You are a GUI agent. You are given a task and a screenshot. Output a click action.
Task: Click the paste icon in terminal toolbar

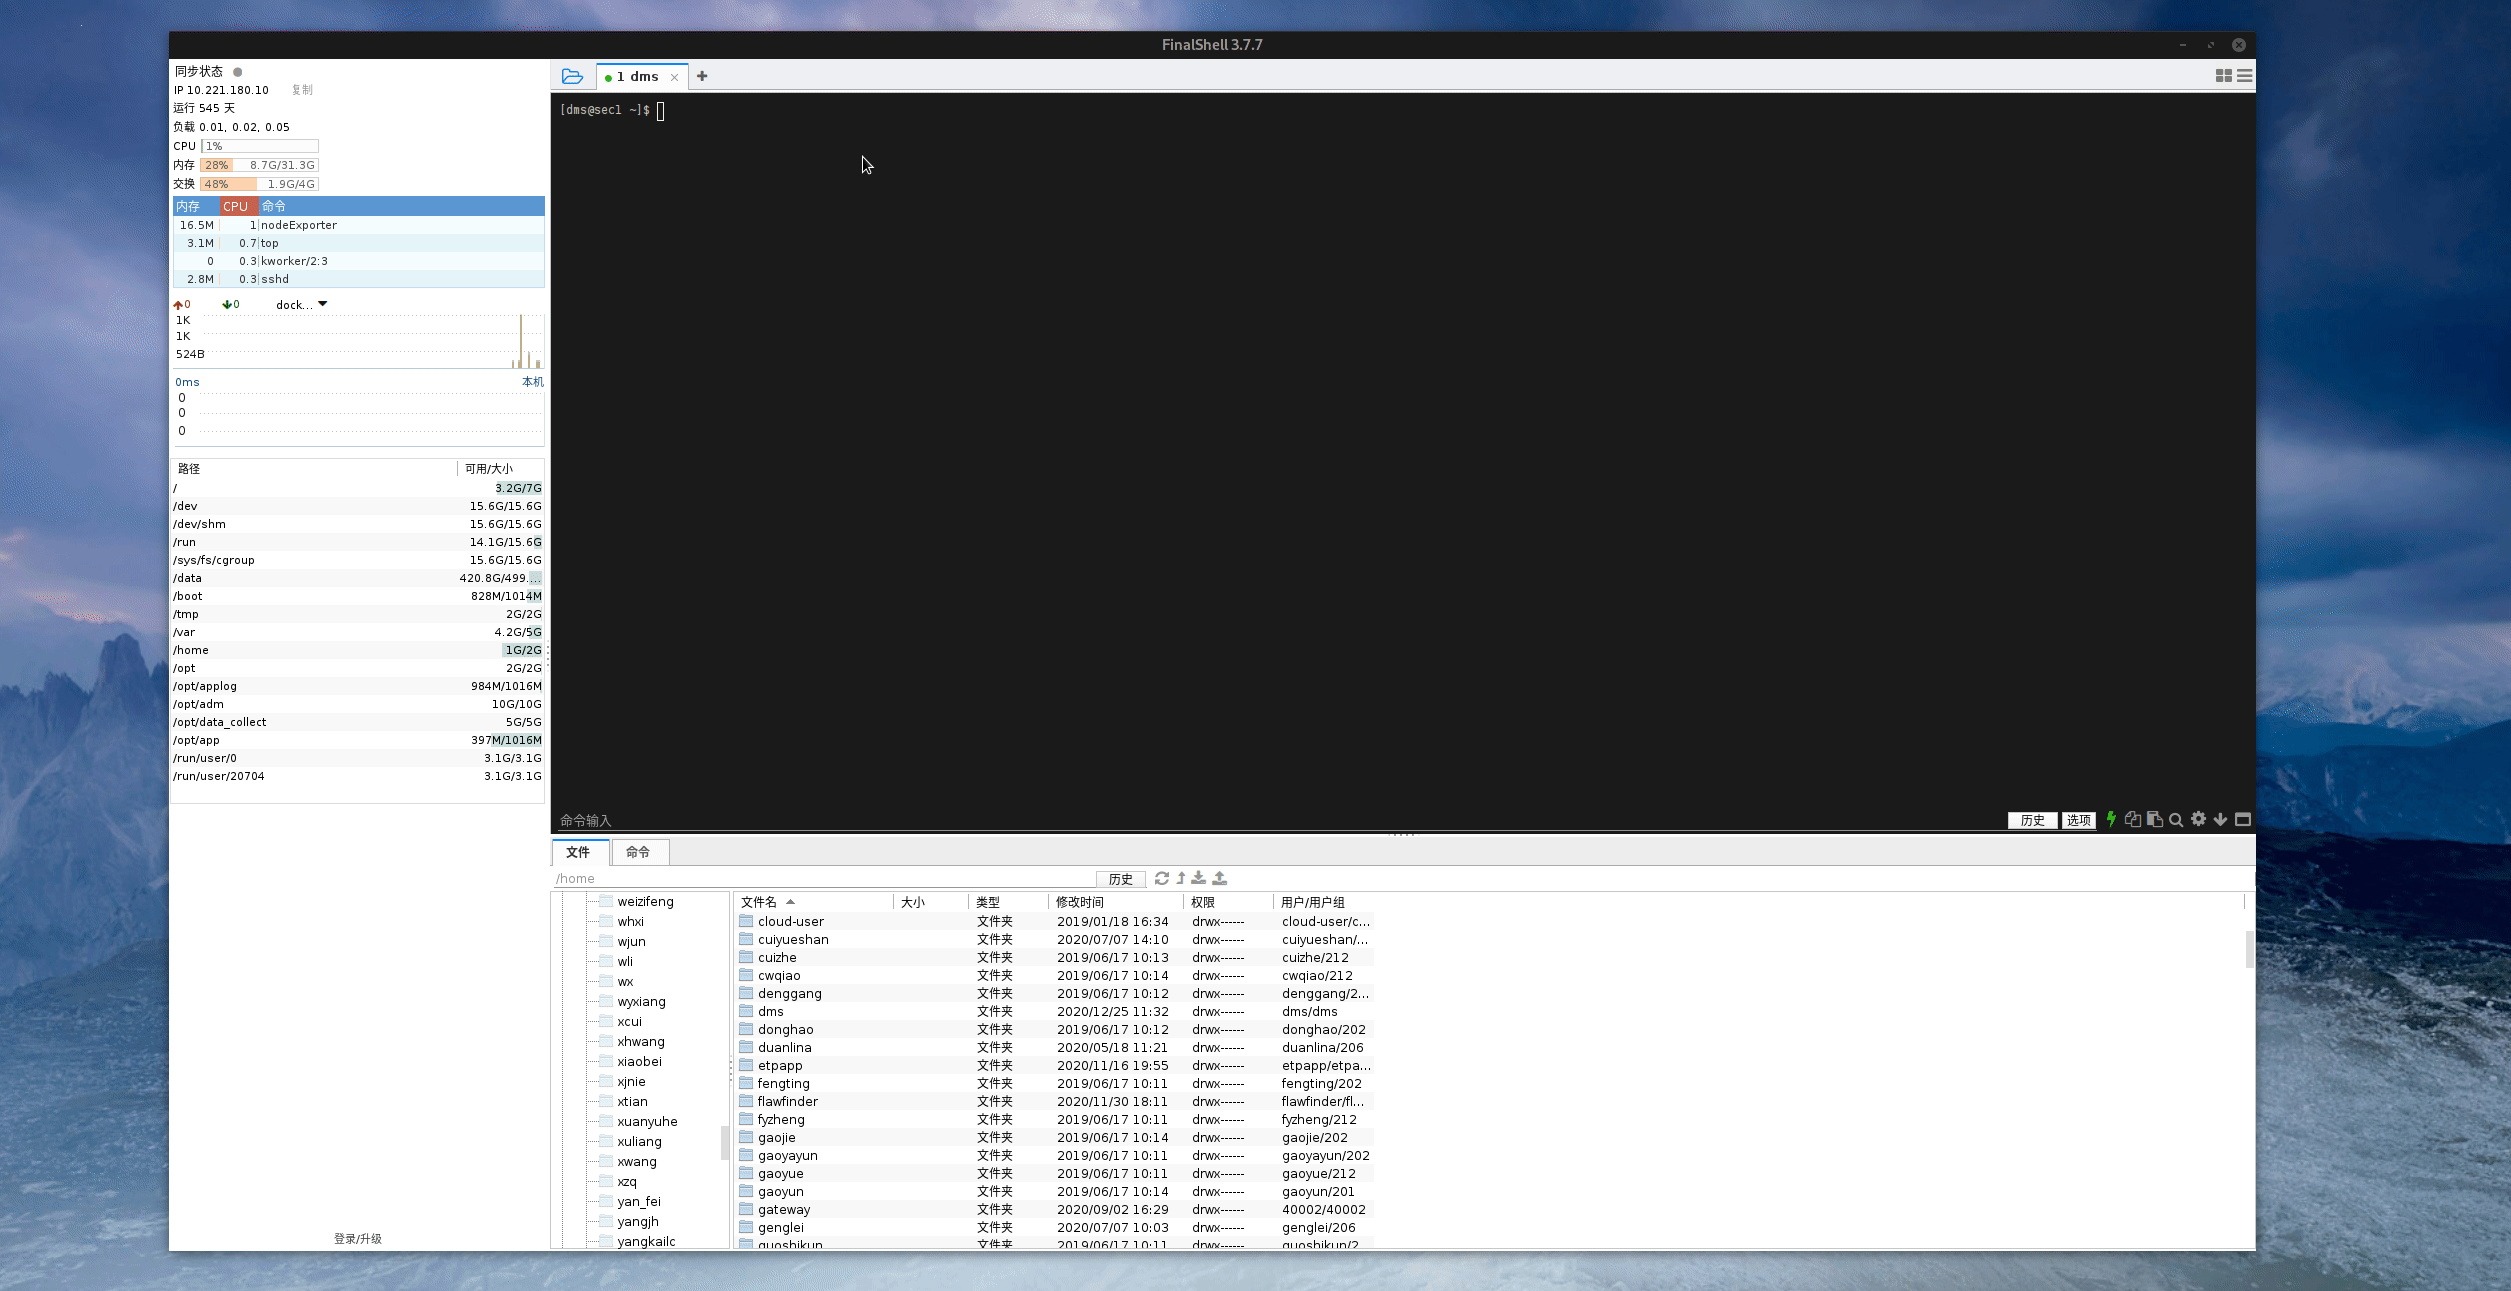tap(2154, 819)
